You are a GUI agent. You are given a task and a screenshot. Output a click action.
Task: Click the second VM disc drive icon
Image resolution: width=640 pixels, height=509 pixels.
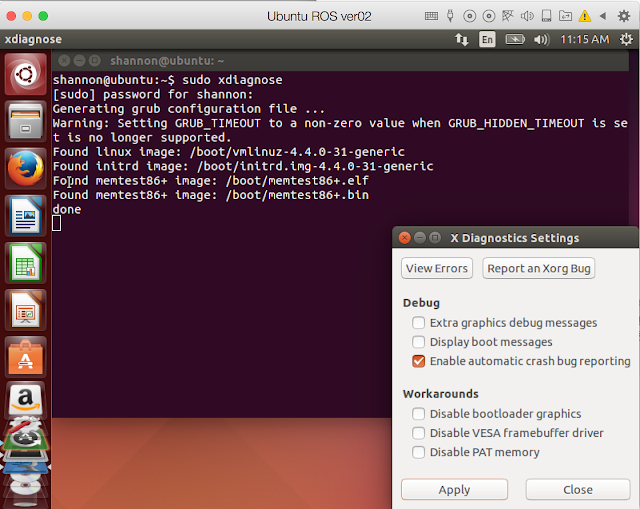pos(489,16)
